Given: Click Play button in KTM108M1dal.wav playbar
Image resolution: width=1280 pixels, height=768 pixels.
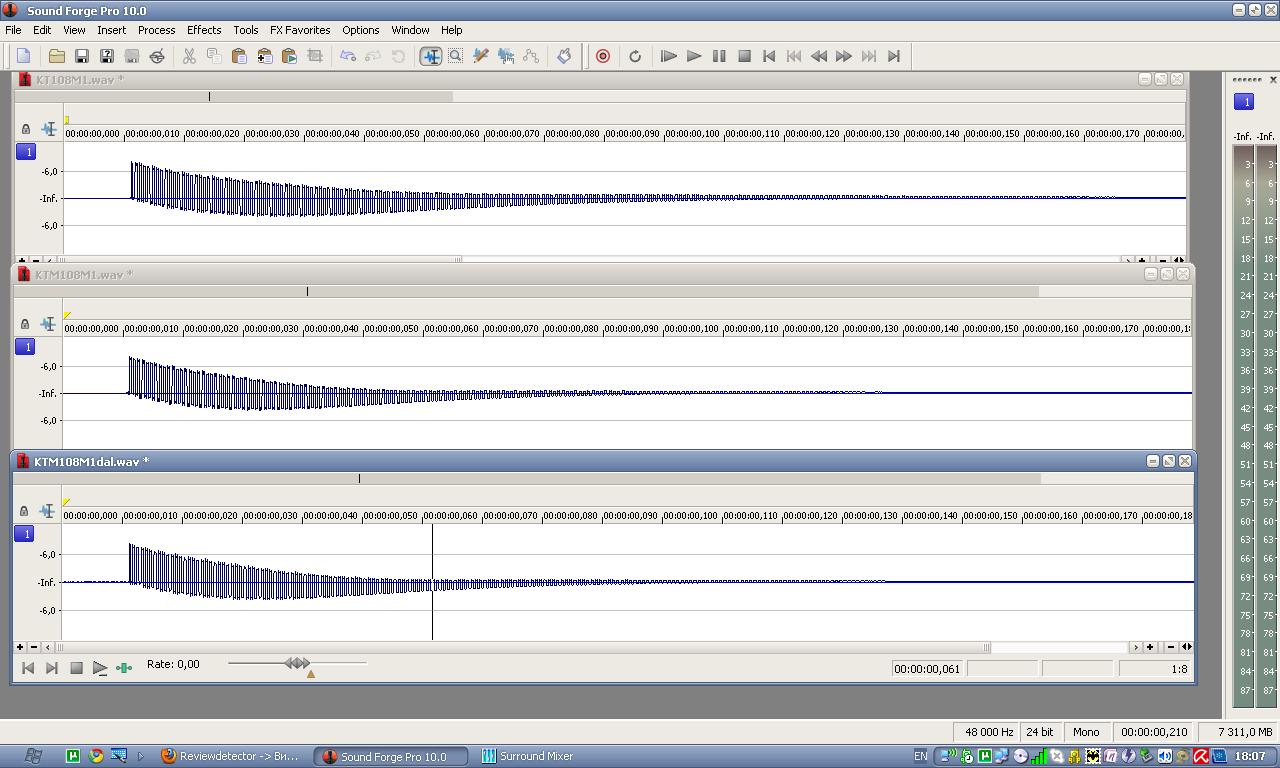Looking at the screenshot, I should pos(100,668).
